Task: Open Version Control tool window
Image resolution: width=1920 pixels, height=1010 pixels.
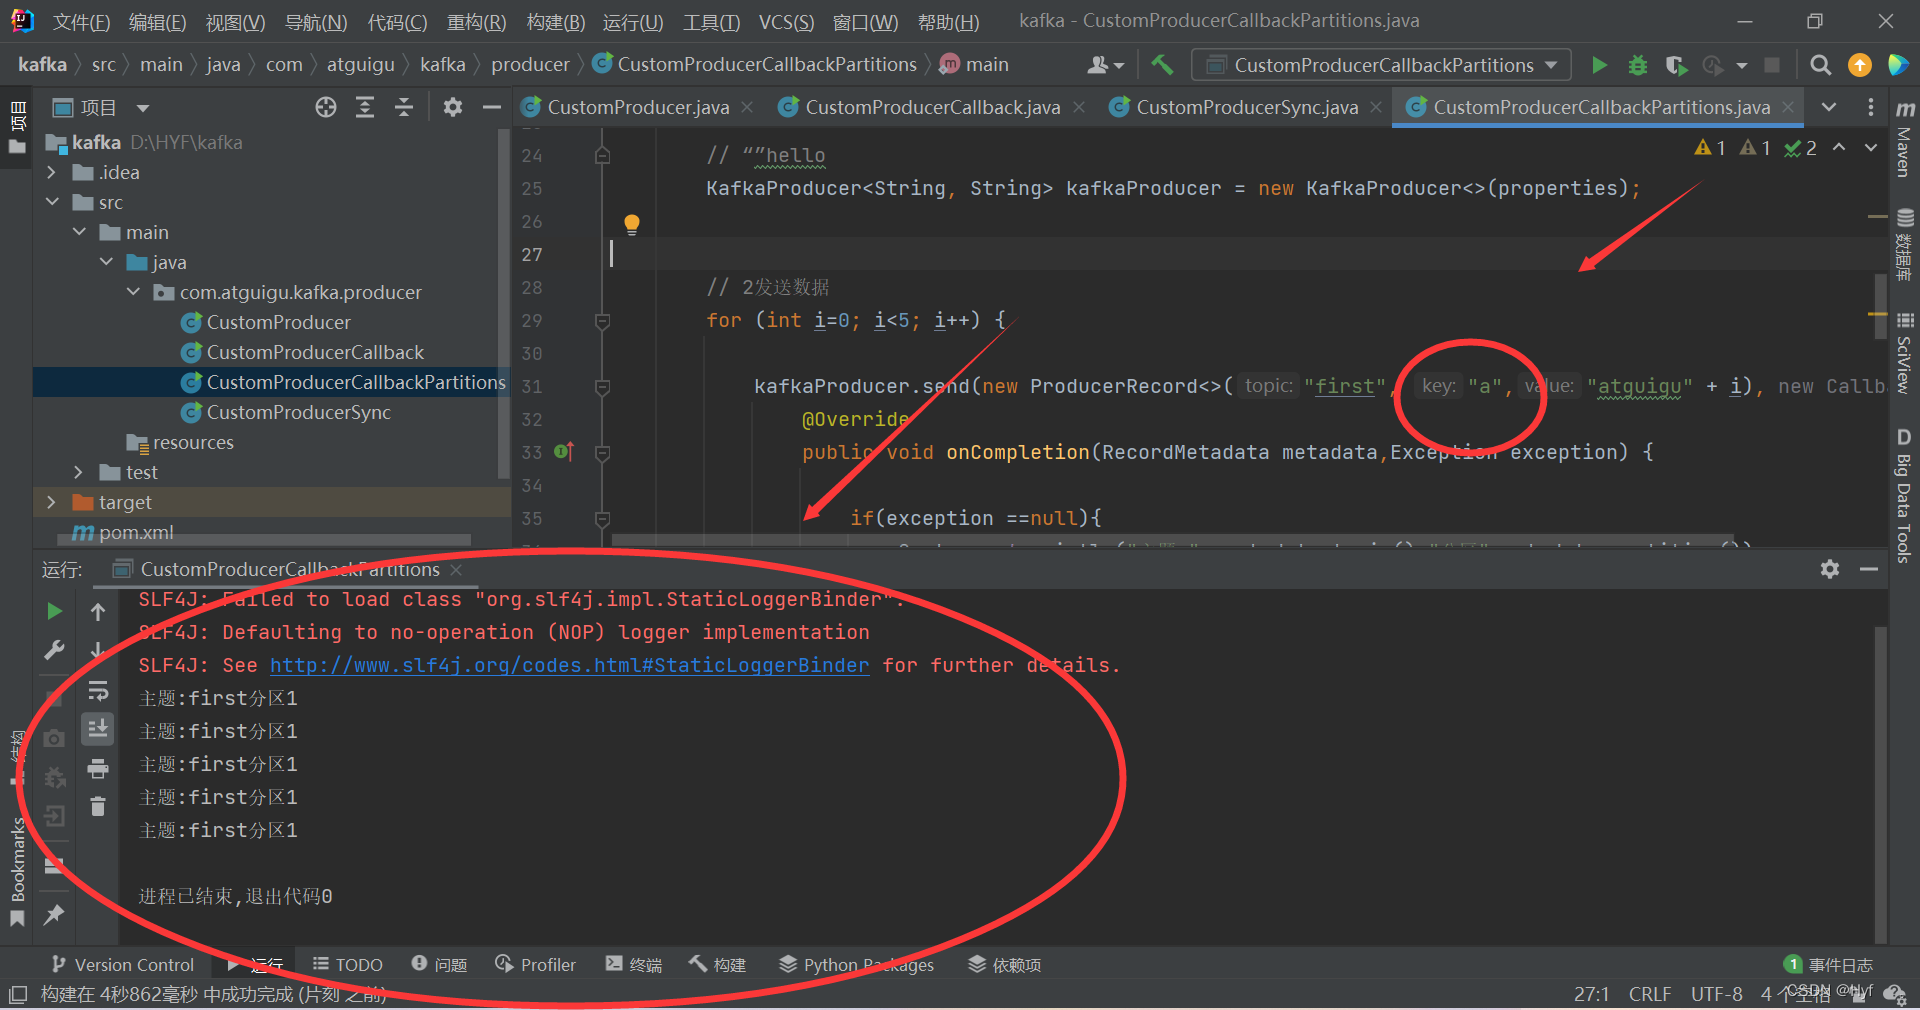Action: (122, 965)
